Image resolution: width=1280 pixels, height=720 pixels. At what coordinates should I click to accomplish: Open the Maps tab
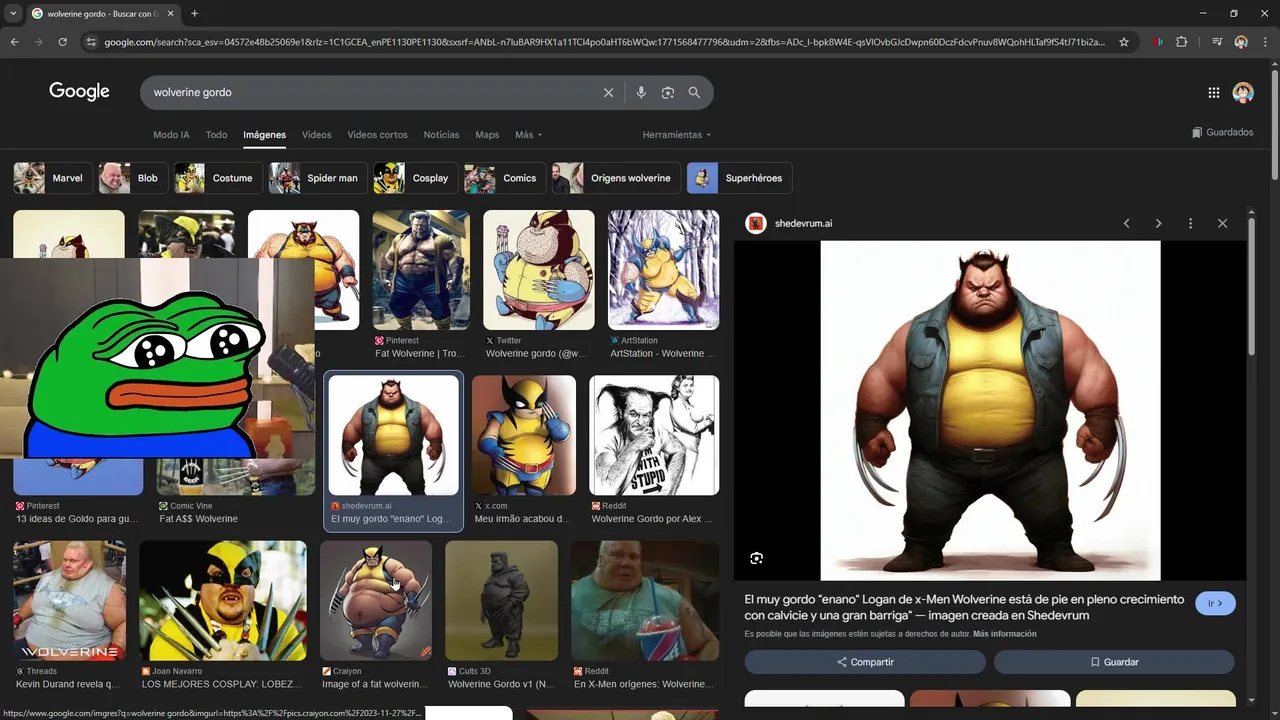pyautogui.click(x=487, y=135)
